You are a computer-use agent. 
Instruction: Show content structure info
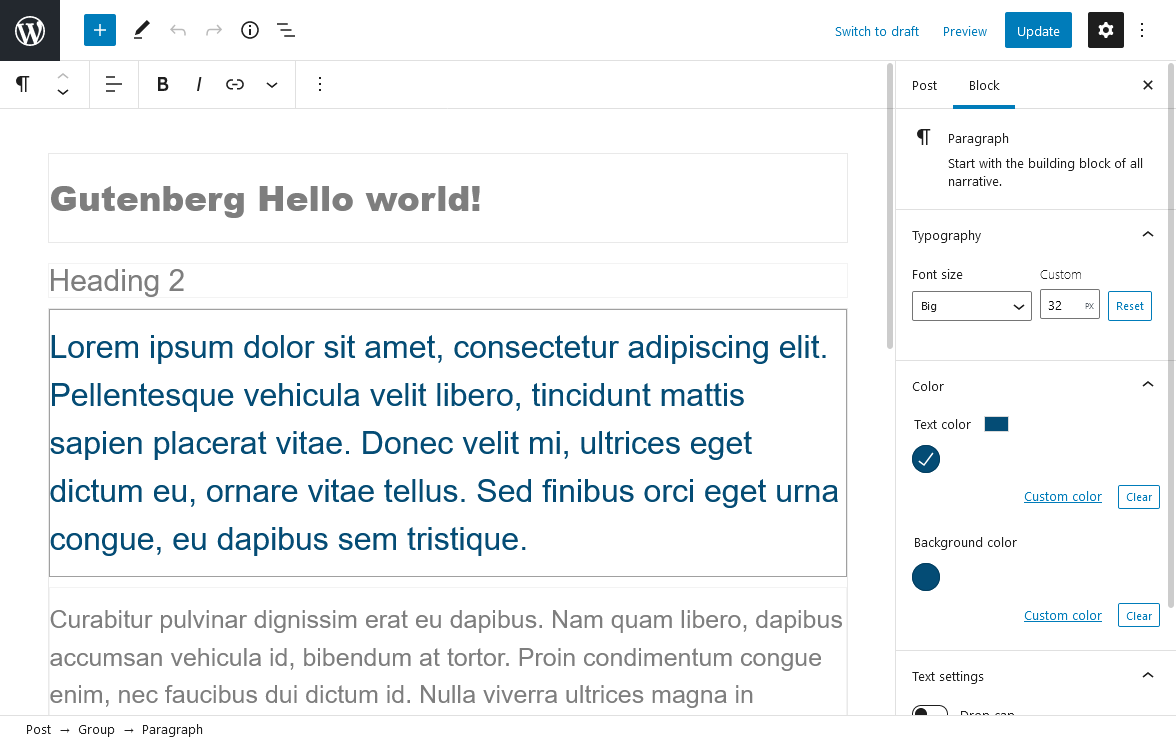click(250, 31)
